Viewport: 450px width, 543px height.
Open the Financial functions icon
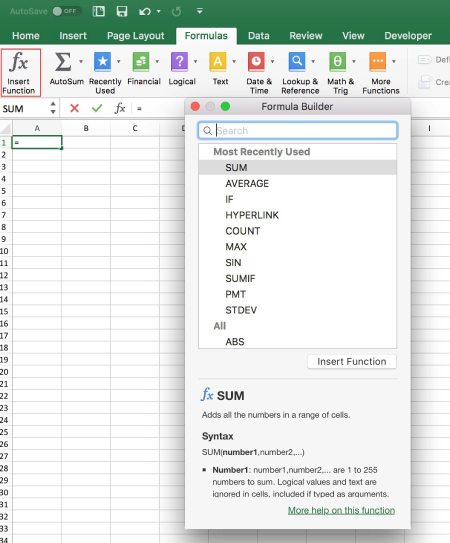pos(141,62)
